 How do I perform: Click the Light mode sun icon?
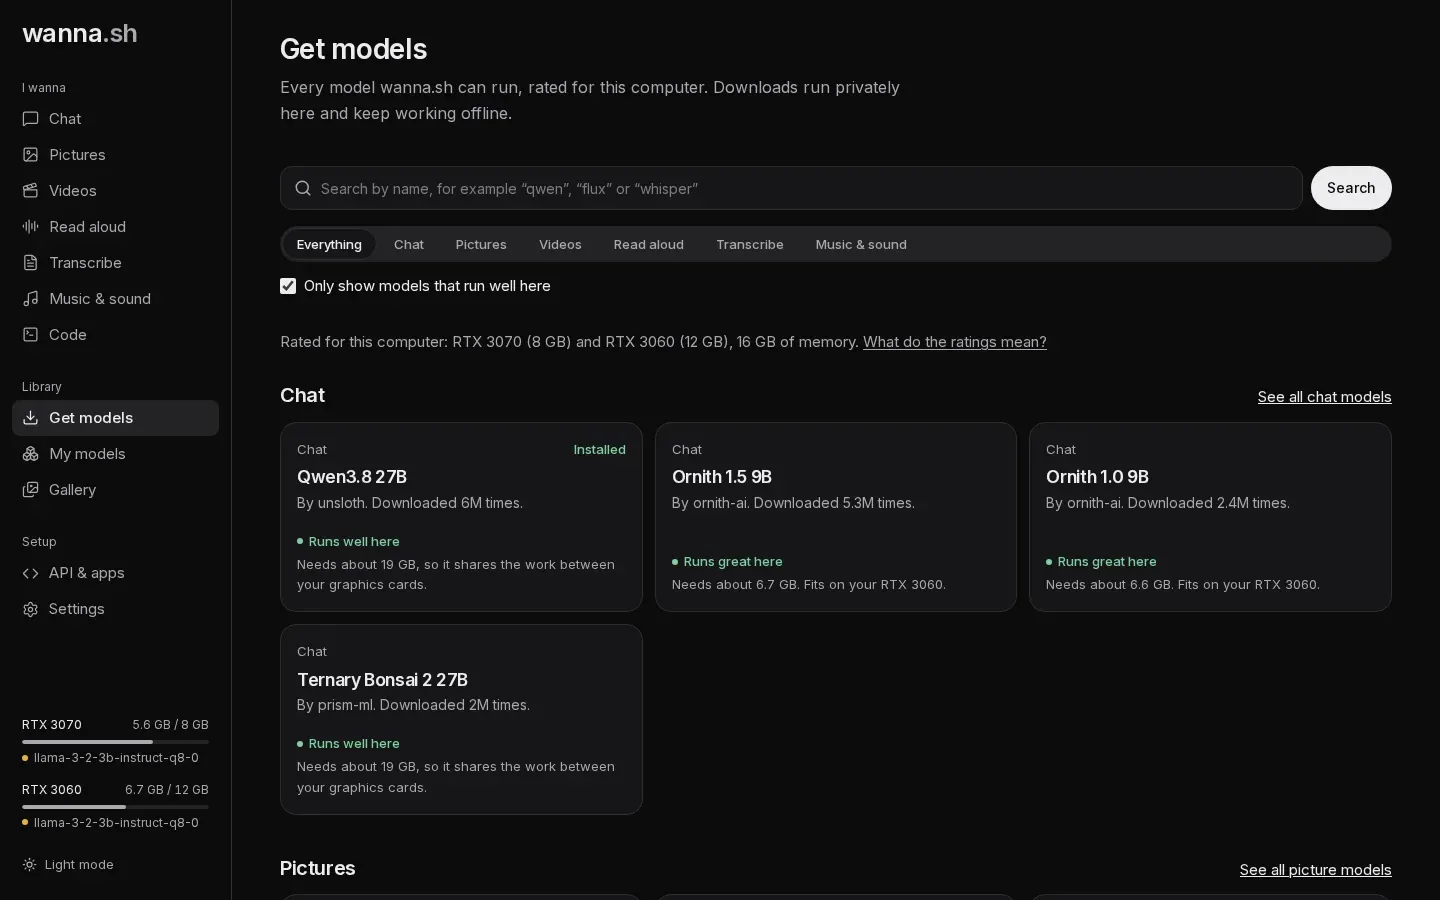pos(29,865)
